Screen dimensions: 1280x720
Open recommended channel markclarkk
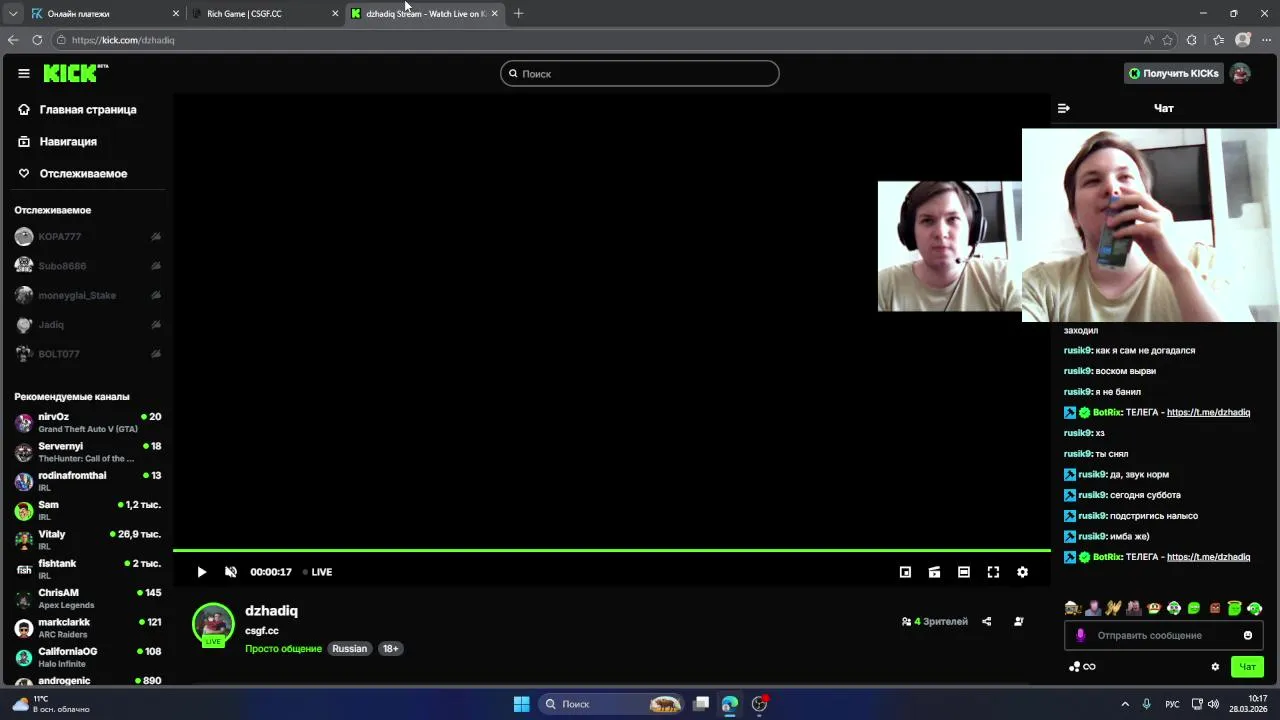(x=88, y=628)
